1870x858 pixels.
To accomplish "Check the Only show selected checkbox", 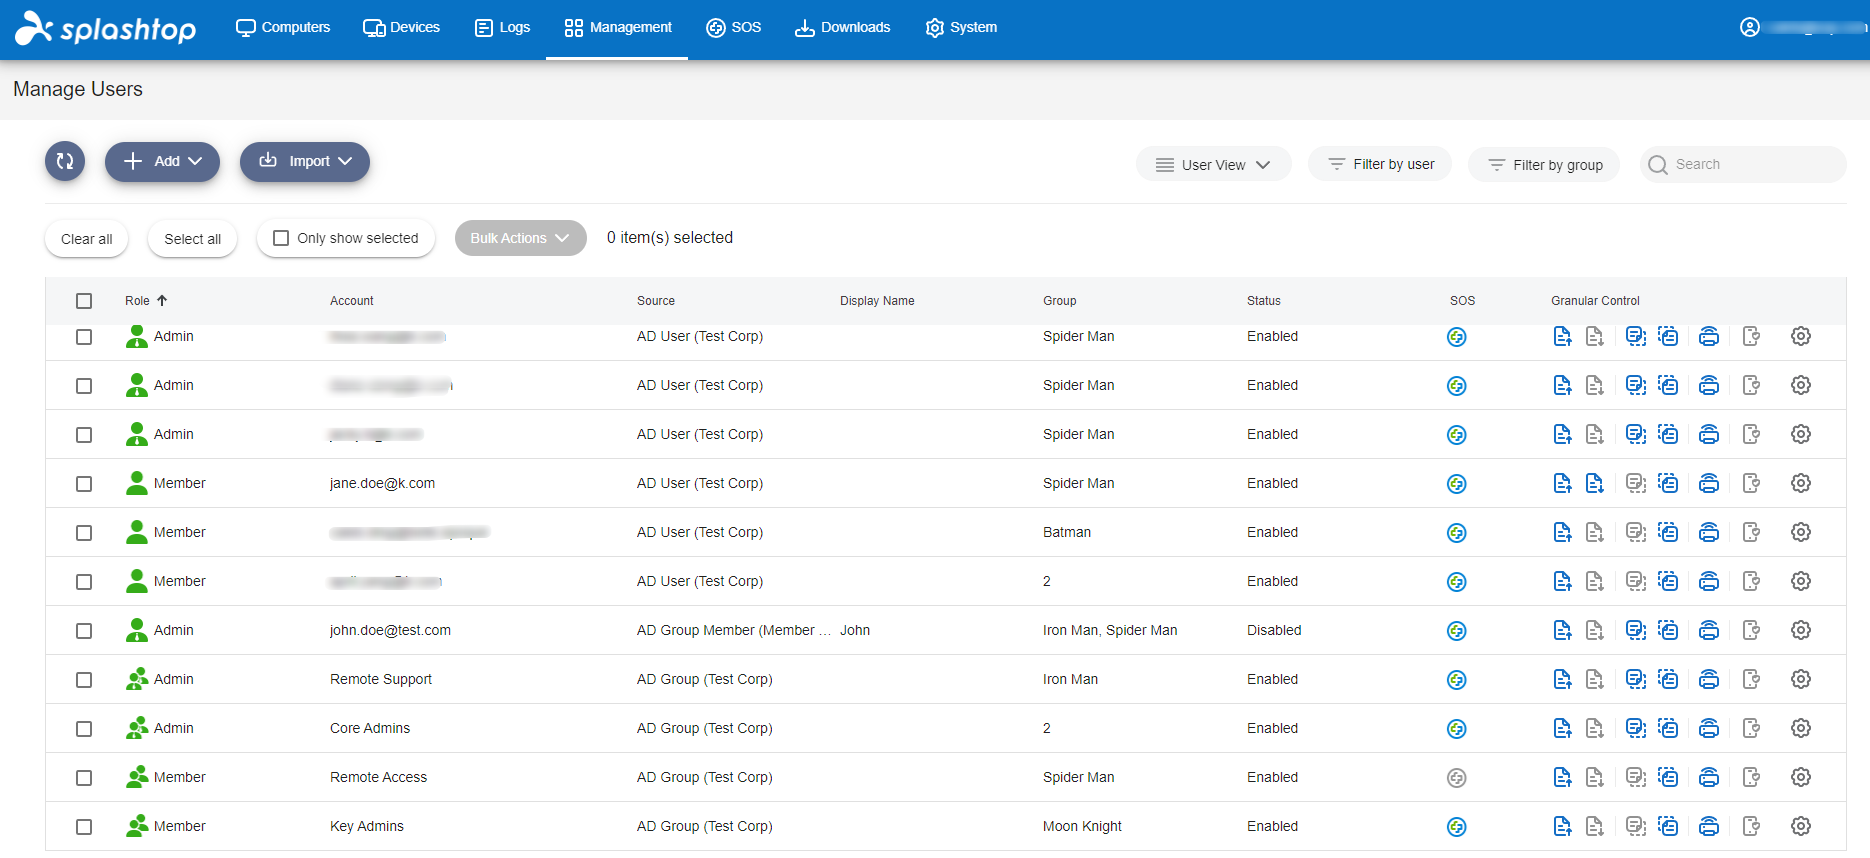I will [x=281, y=238].
